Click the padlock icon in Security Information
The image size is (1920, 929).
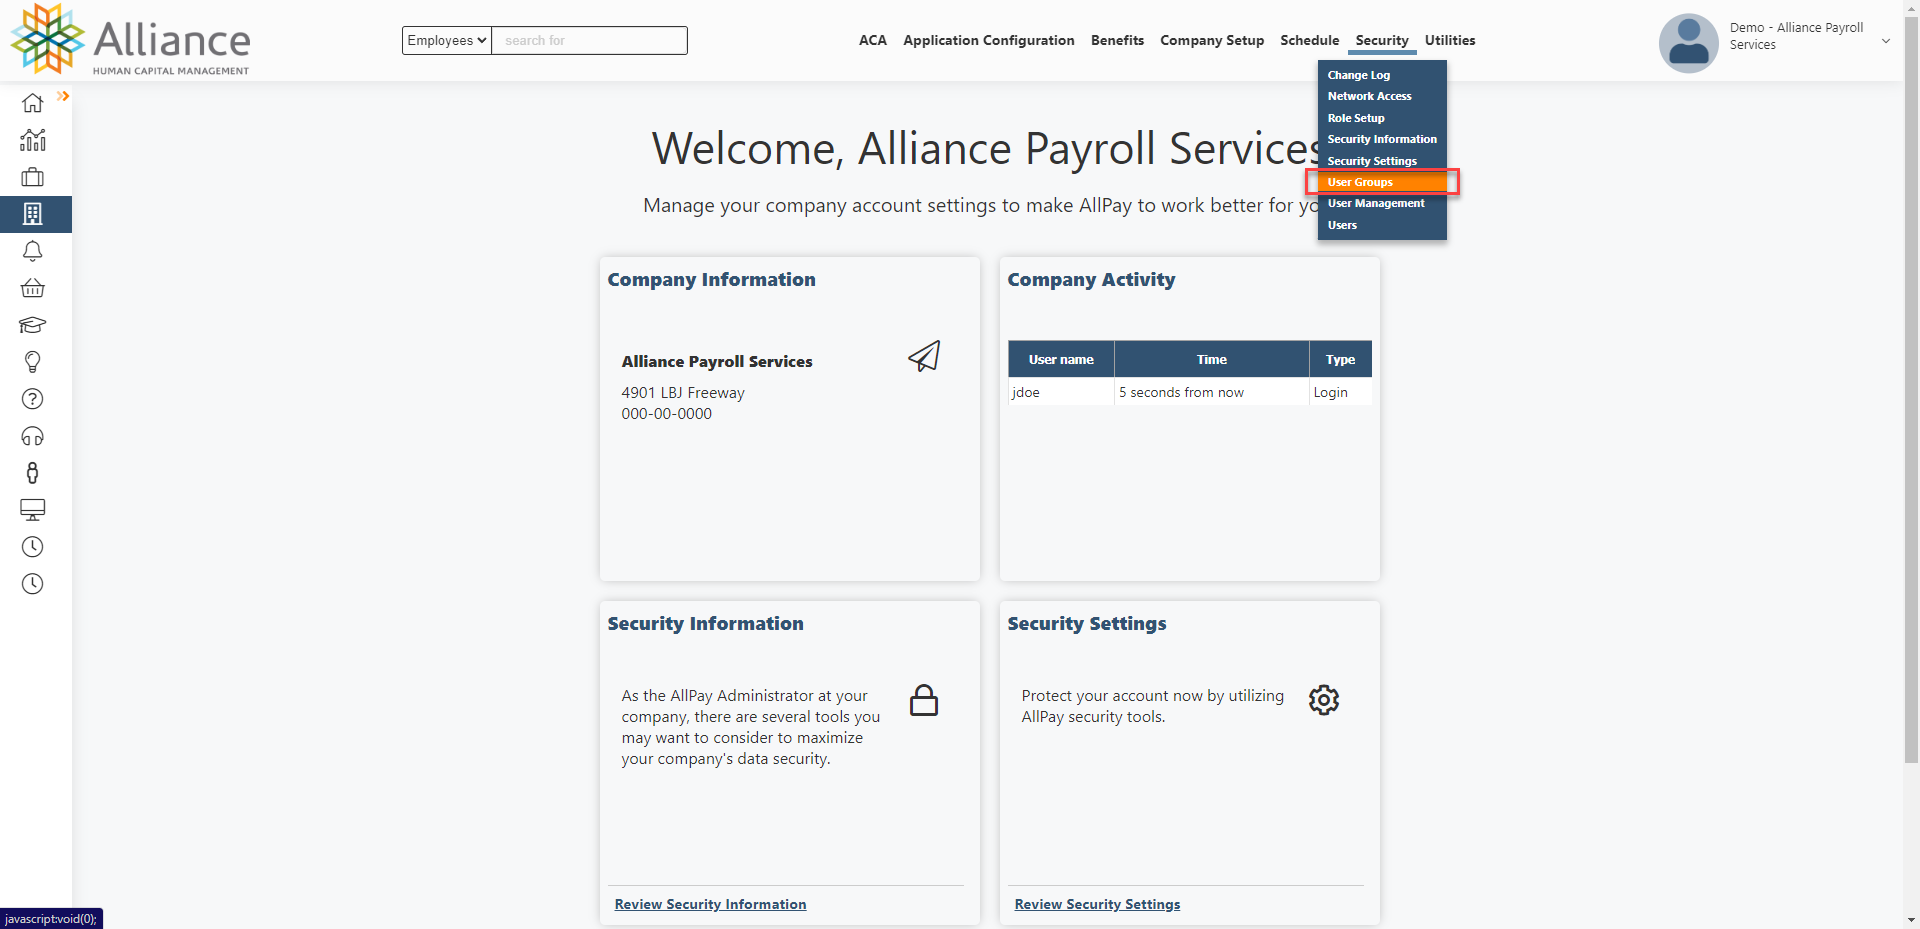(924, 700)
